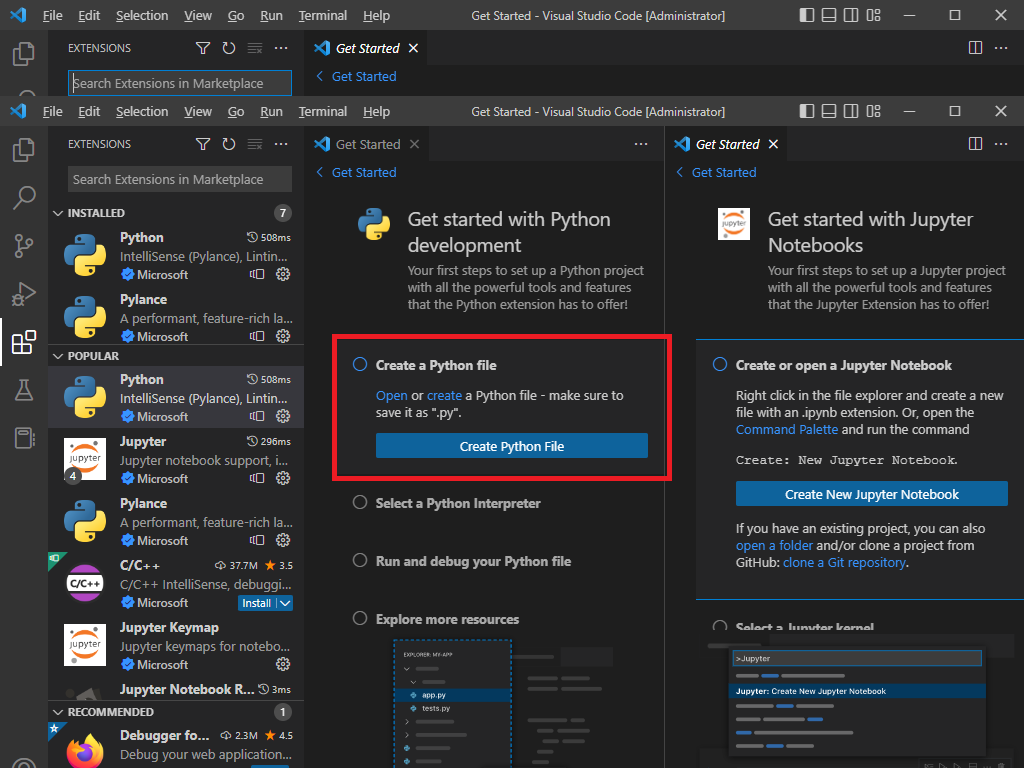Open Extensions more actions in front window
1024x768 pixels.
[x=281, y=144]
